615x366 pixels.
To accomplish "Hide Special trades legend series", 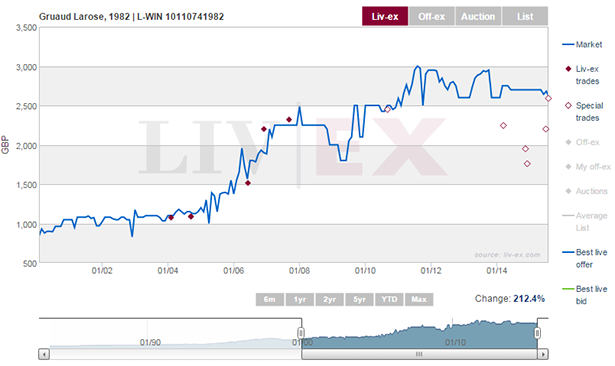I will pyautogui.click(x=584, y=111).
